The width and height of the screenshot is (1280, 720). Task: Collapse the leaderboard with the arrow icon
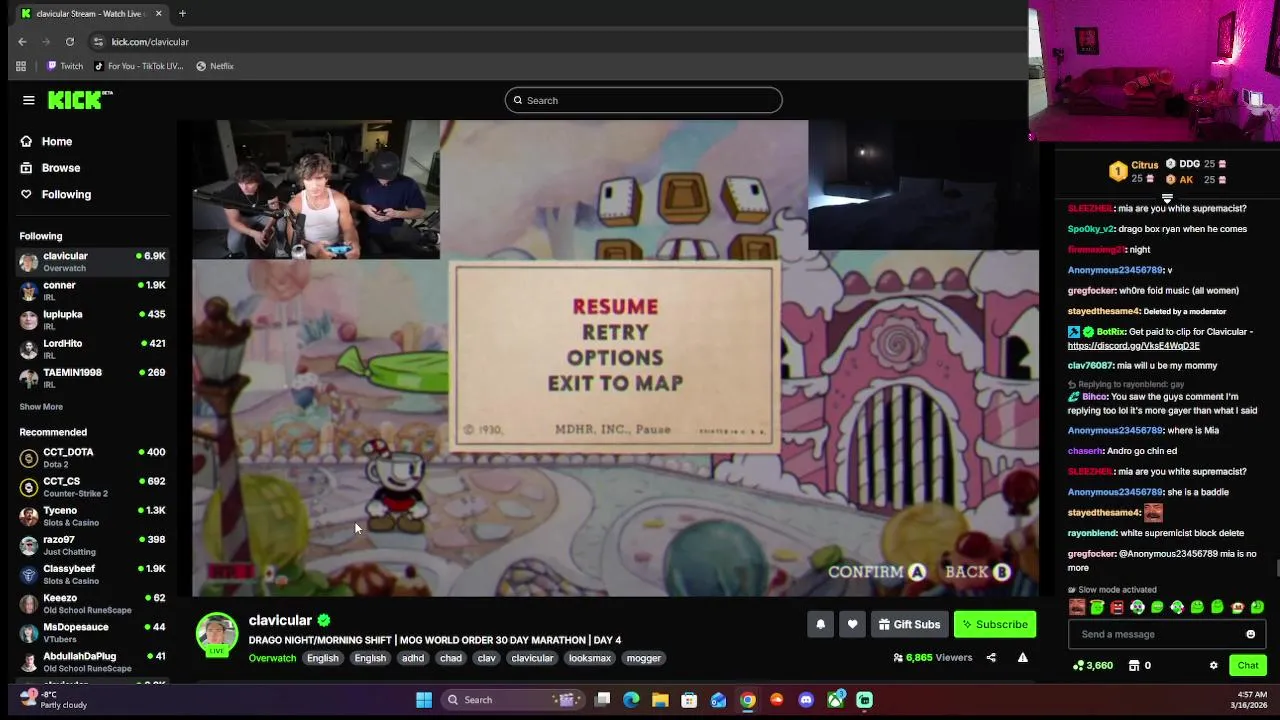(1167, 199)
